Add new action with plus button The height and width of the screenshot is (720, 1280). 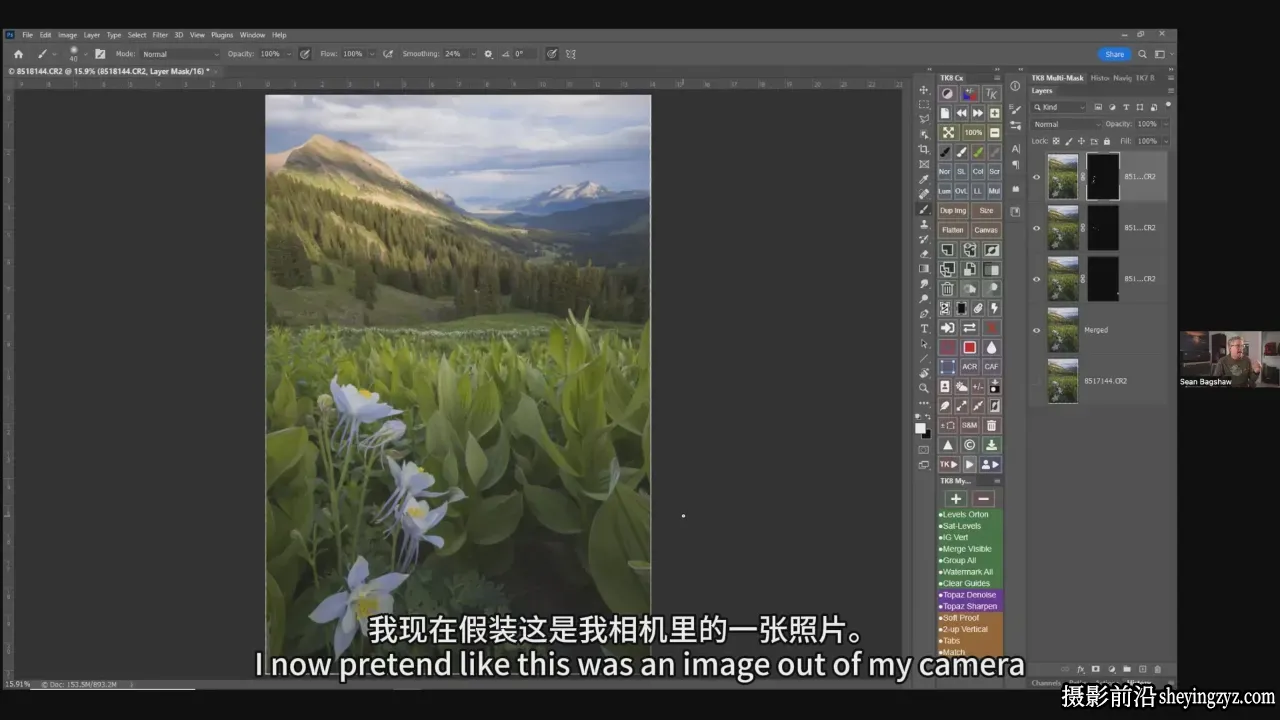pyautogui.click(x=956, y=499)
